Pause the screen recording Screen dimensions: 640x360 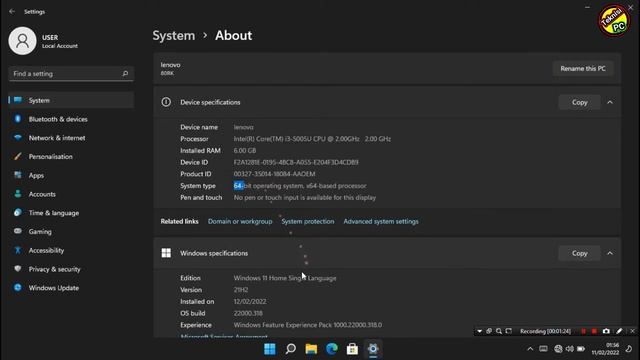point(583,331)
